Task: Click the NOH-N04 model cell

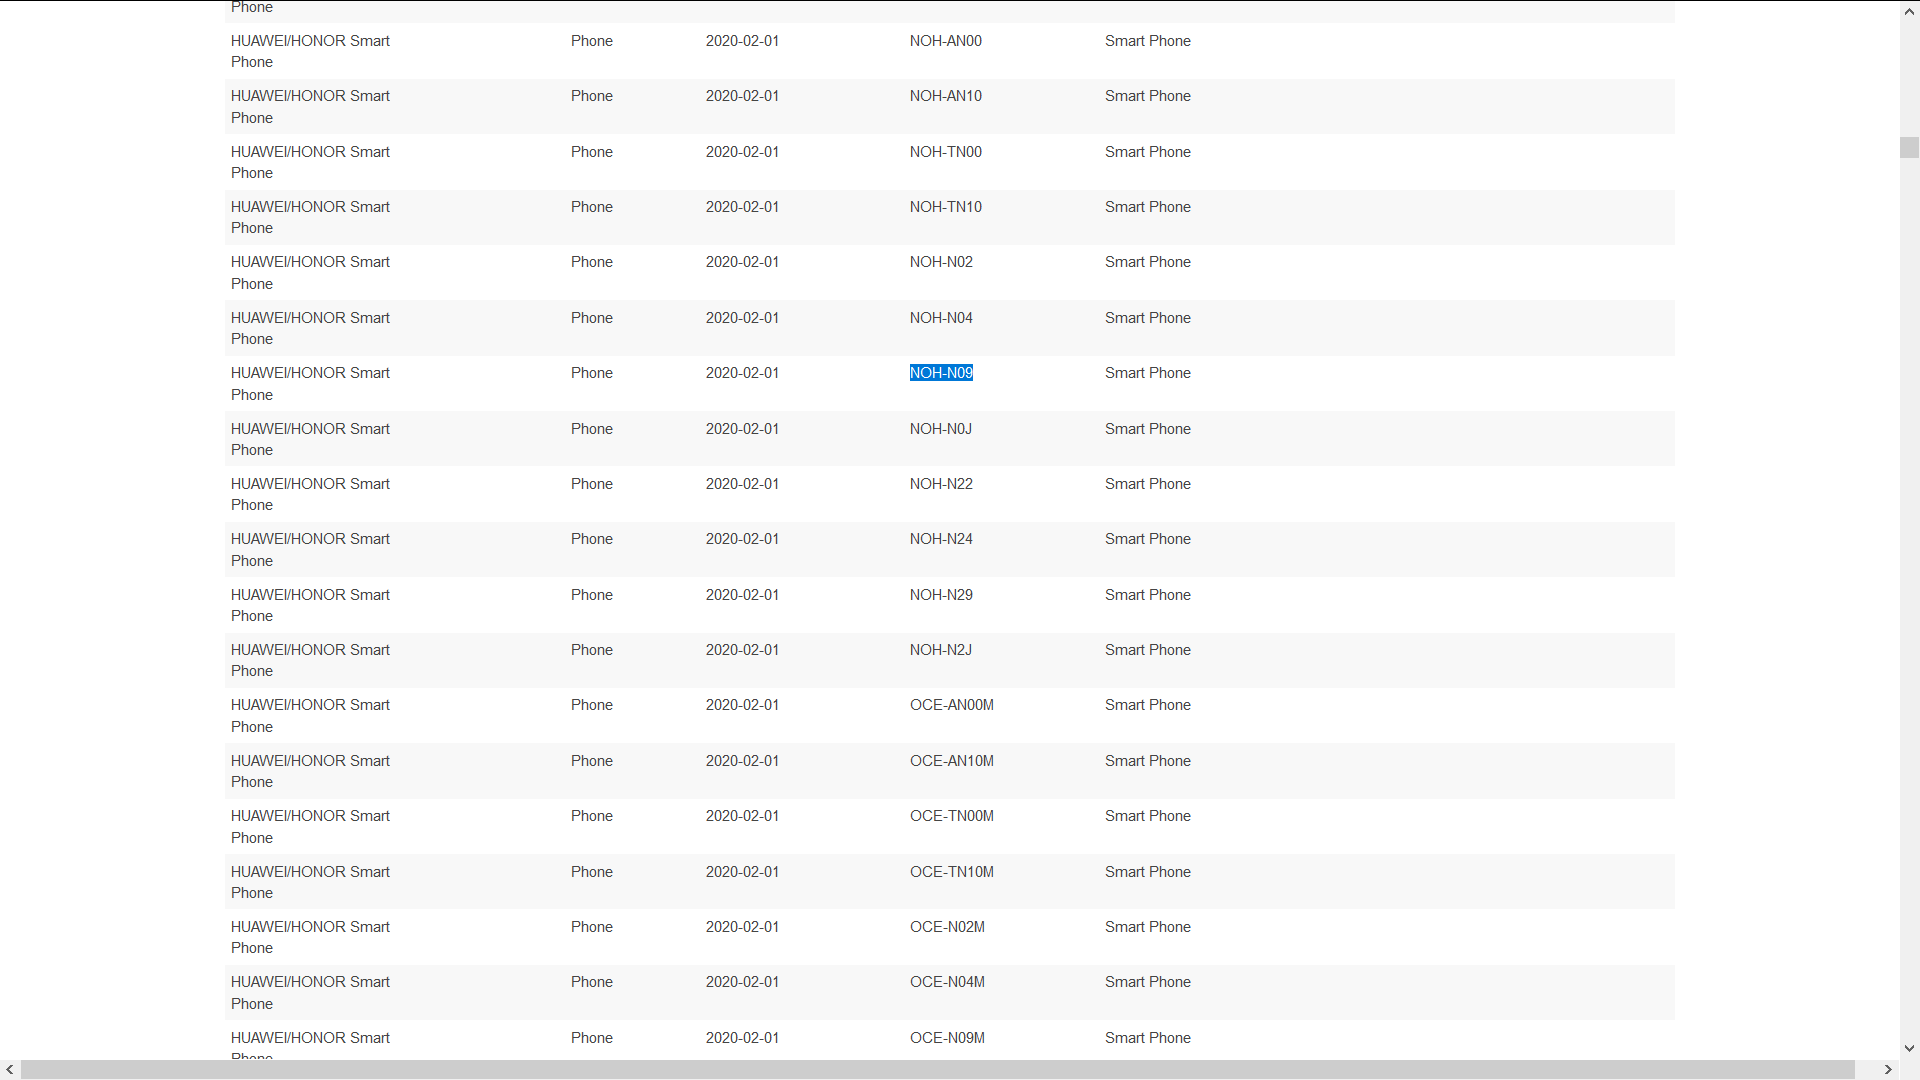Action: point(941,318)
